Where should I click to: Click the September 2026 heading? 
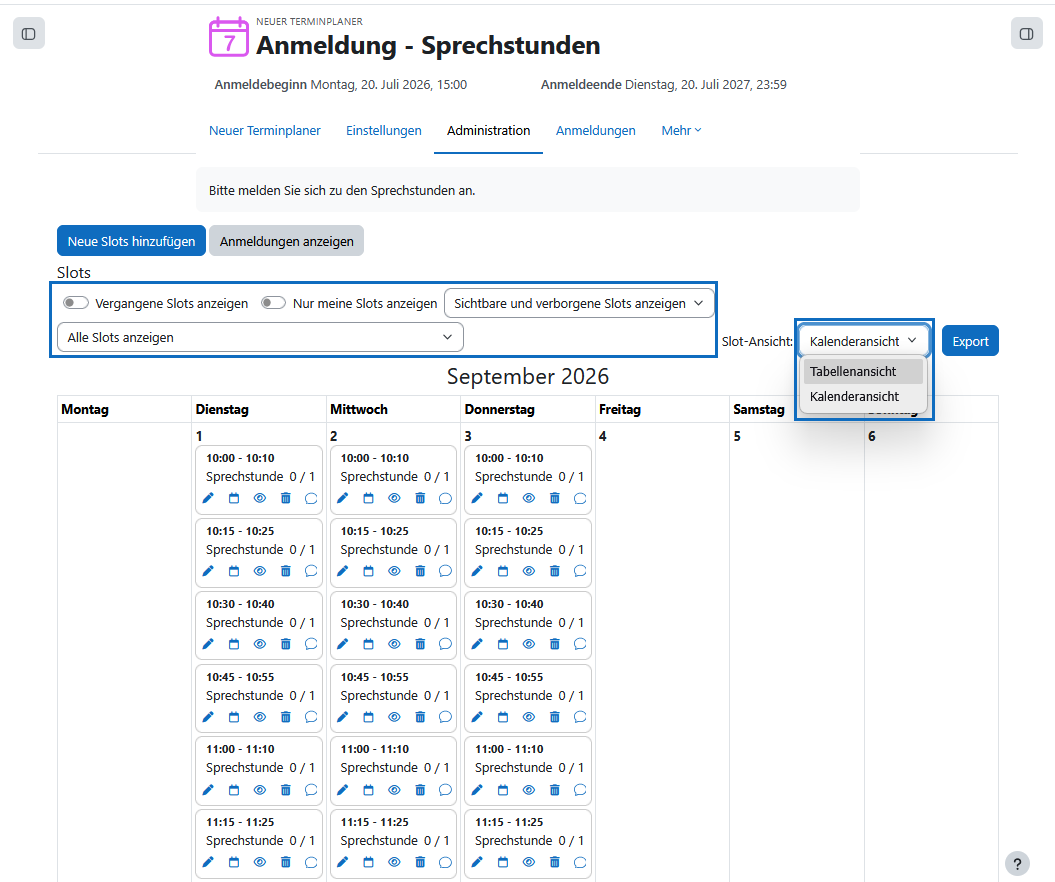pos(528,376)
